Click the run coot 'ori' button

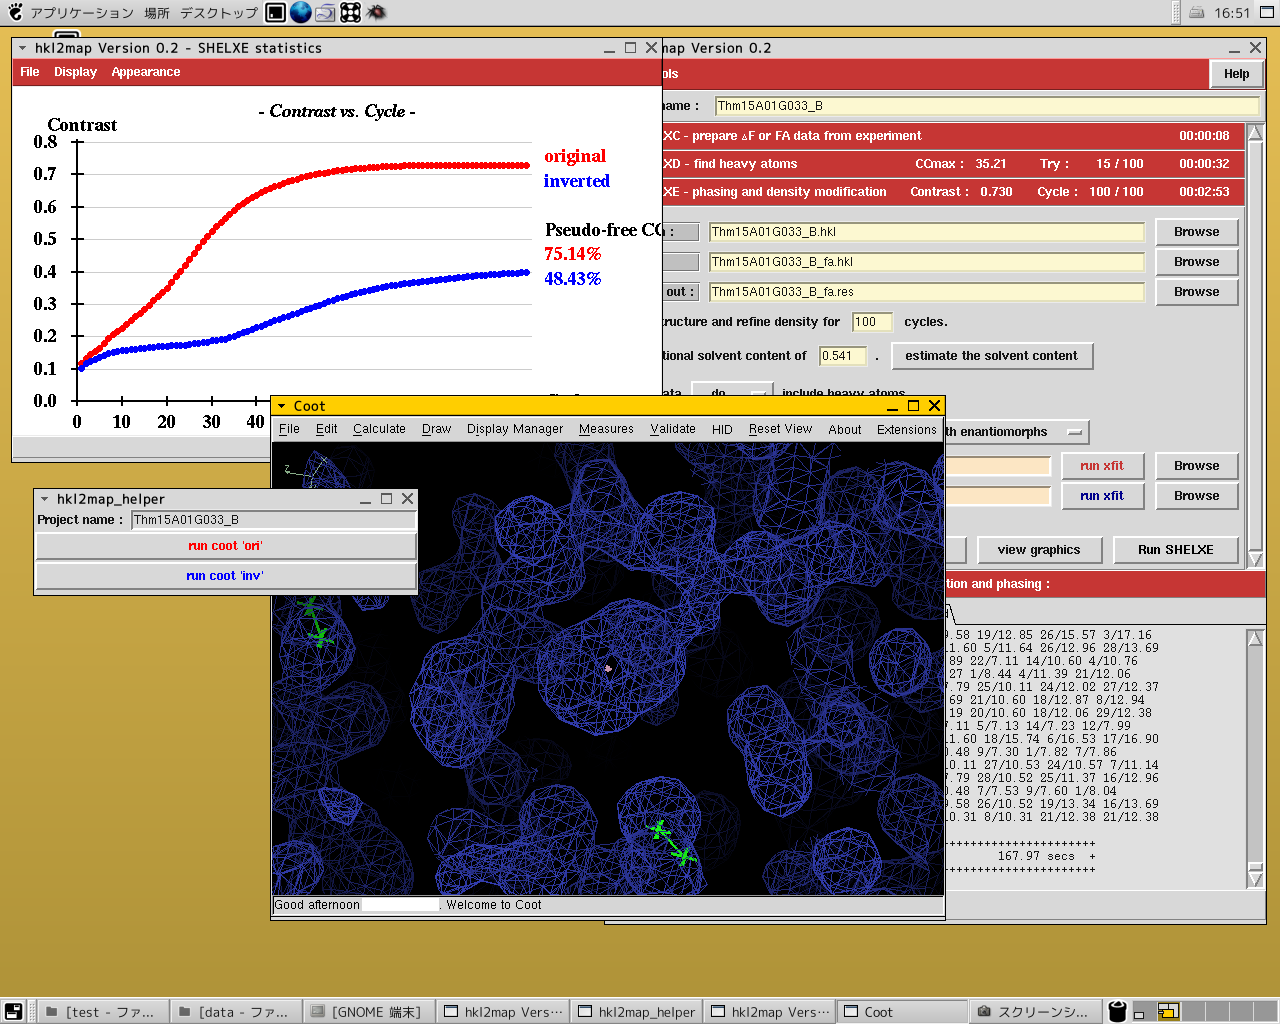coord(226,546)
